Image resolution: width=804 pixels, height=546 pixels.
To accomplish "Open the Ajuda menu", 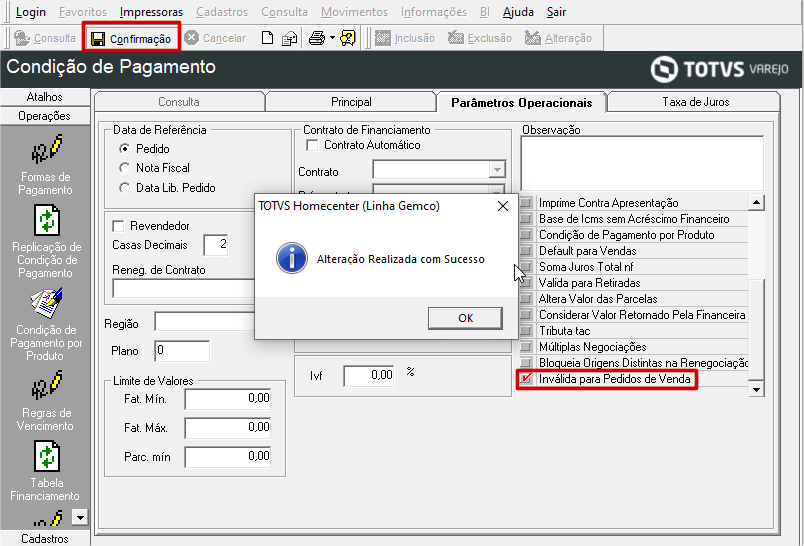I will [518, 12].
